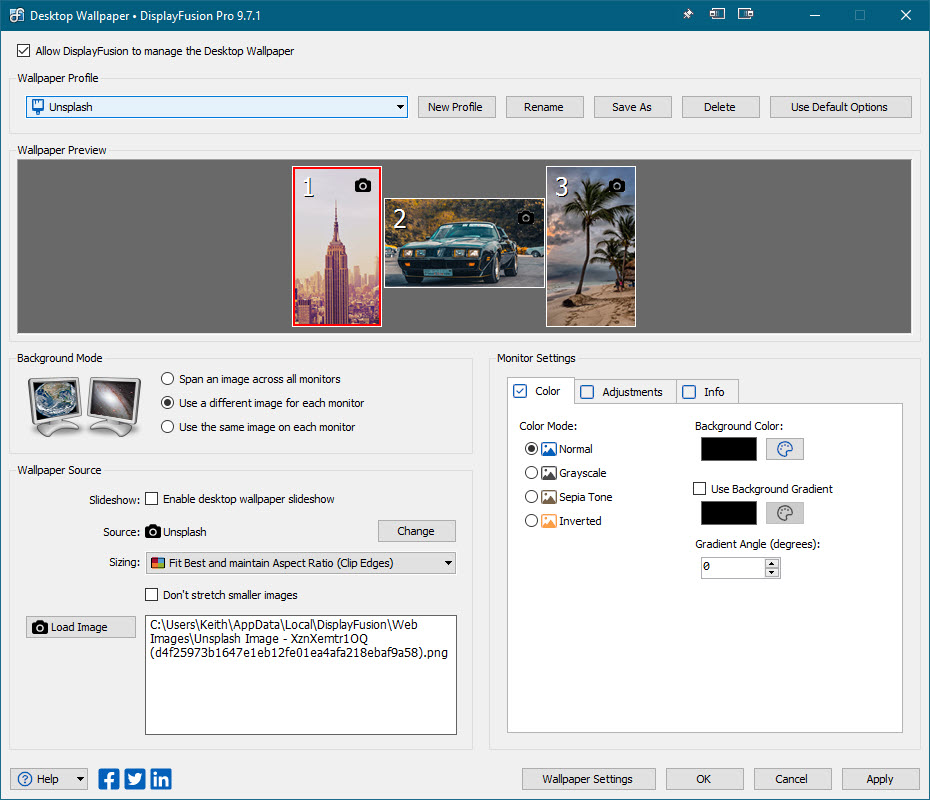The image size is (930, 800).
Task: Enable desktop wallpaper slideshow checkbox
Action: coord(152,499)
